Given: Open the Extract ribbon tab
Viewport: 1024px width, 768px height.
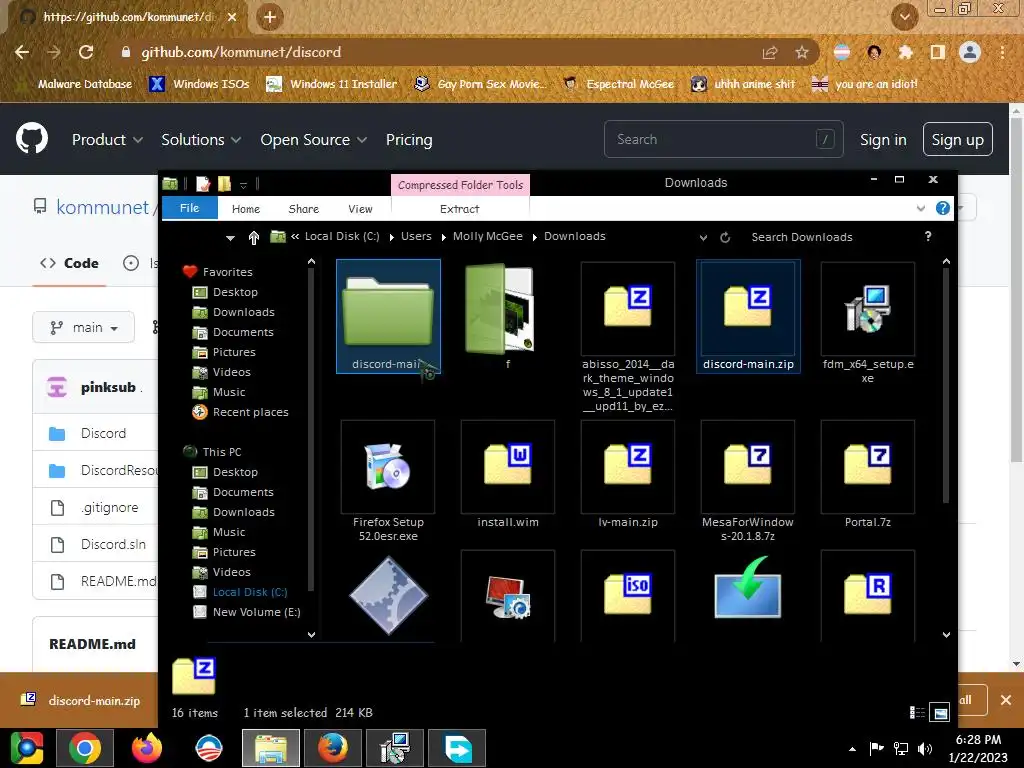Looking at the screenshot, I should click(459, 209).
